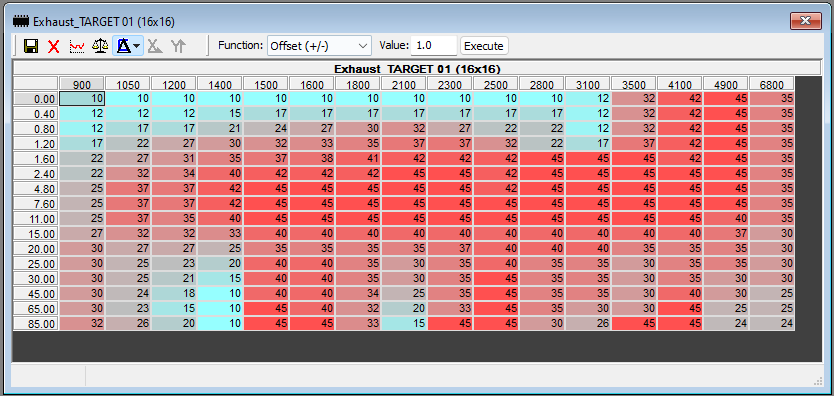Click cell 27 in row 0.80, column 1600
This screenshot has width=834, height=396.
[312, 129]
